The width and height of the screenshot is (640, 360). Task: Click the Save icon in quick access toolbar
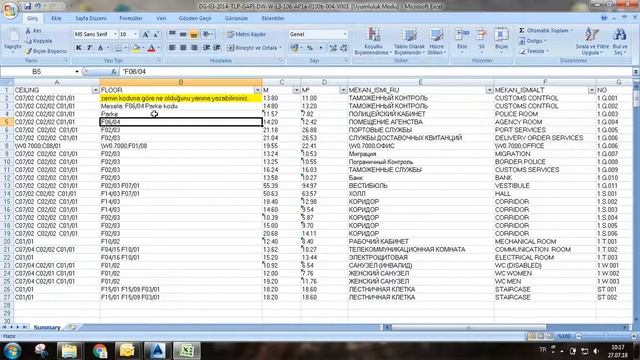tap(28, 6)
